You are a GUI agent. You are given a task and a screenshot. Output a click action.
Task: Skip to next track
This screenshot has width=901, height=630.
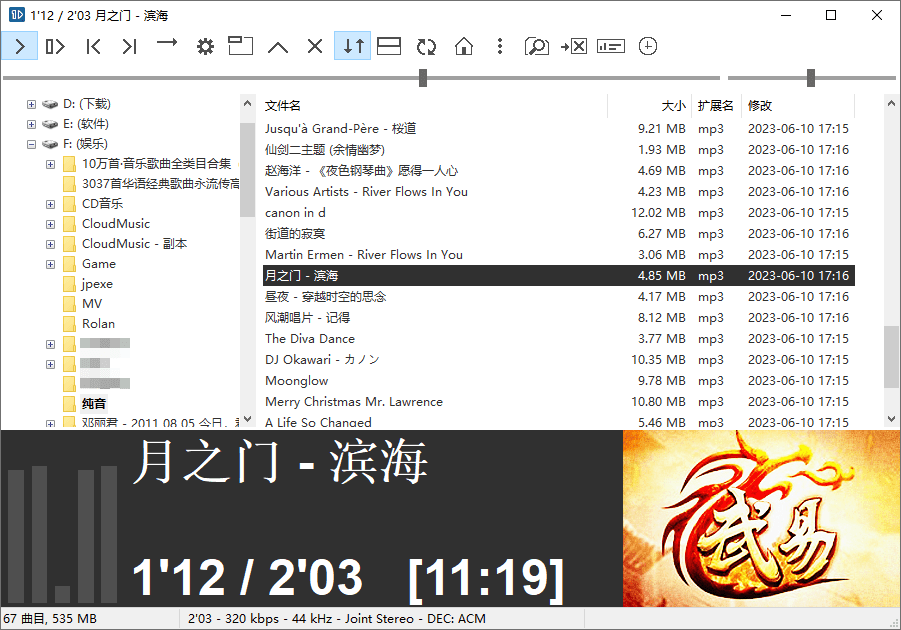[130, 46]
